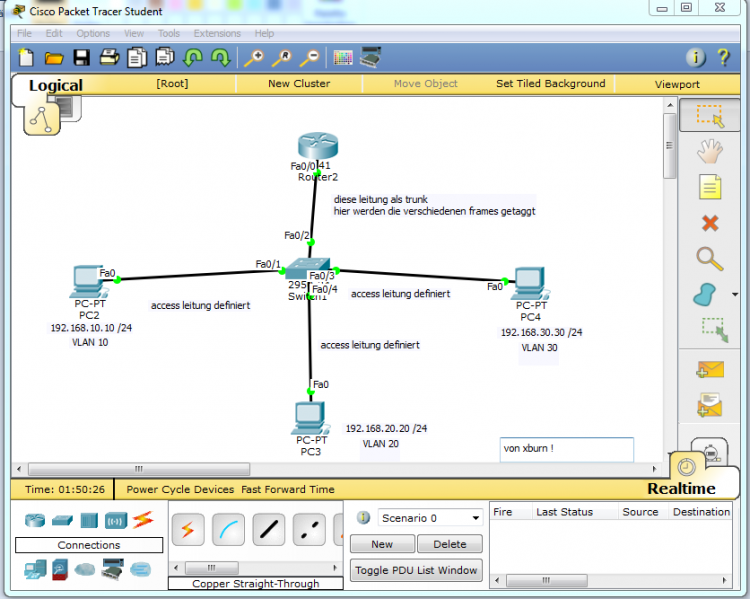The image size is (750, 599).
Task: Click the network information i icon
Action: point(695,57)
